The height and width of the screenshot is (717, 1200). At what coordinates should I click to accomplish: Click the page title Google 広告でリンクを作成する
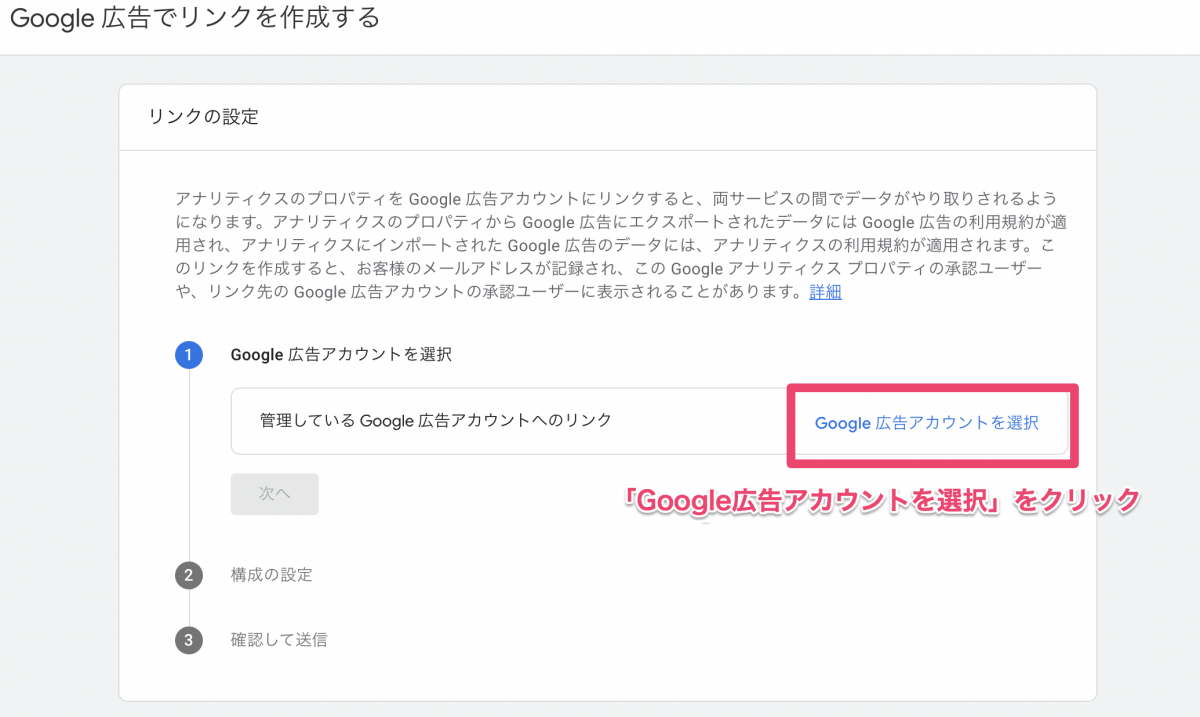[x=195, y=19]
